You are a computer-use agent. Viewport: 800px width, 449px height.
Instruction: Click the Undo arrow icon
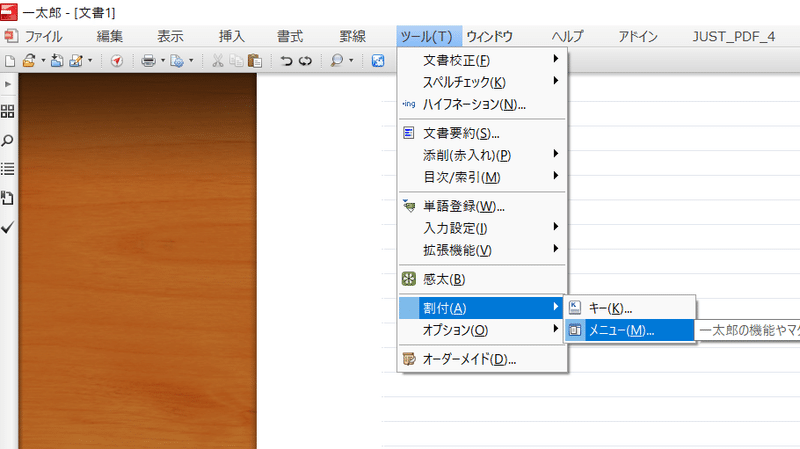click(x=286, y=61)
